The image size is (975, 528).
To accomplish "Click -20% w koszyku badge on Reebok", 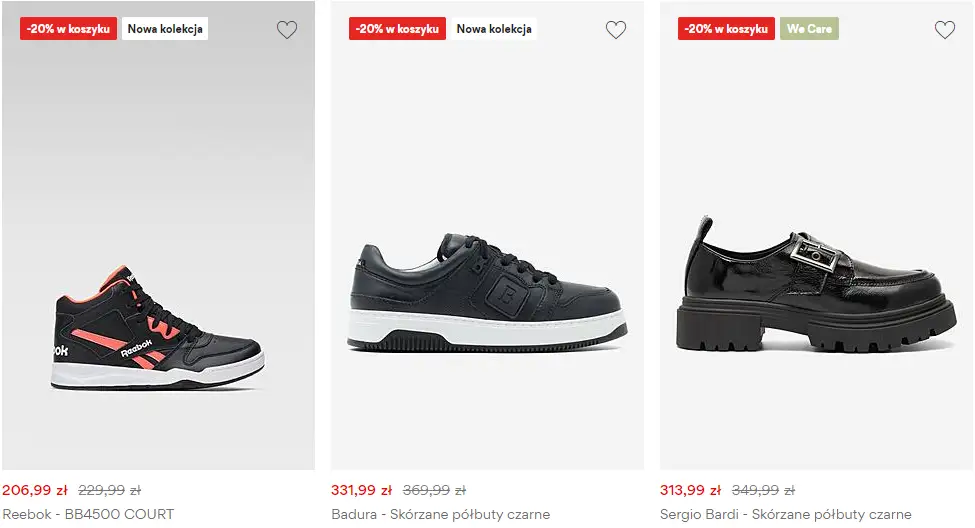I will click(69, 29).
